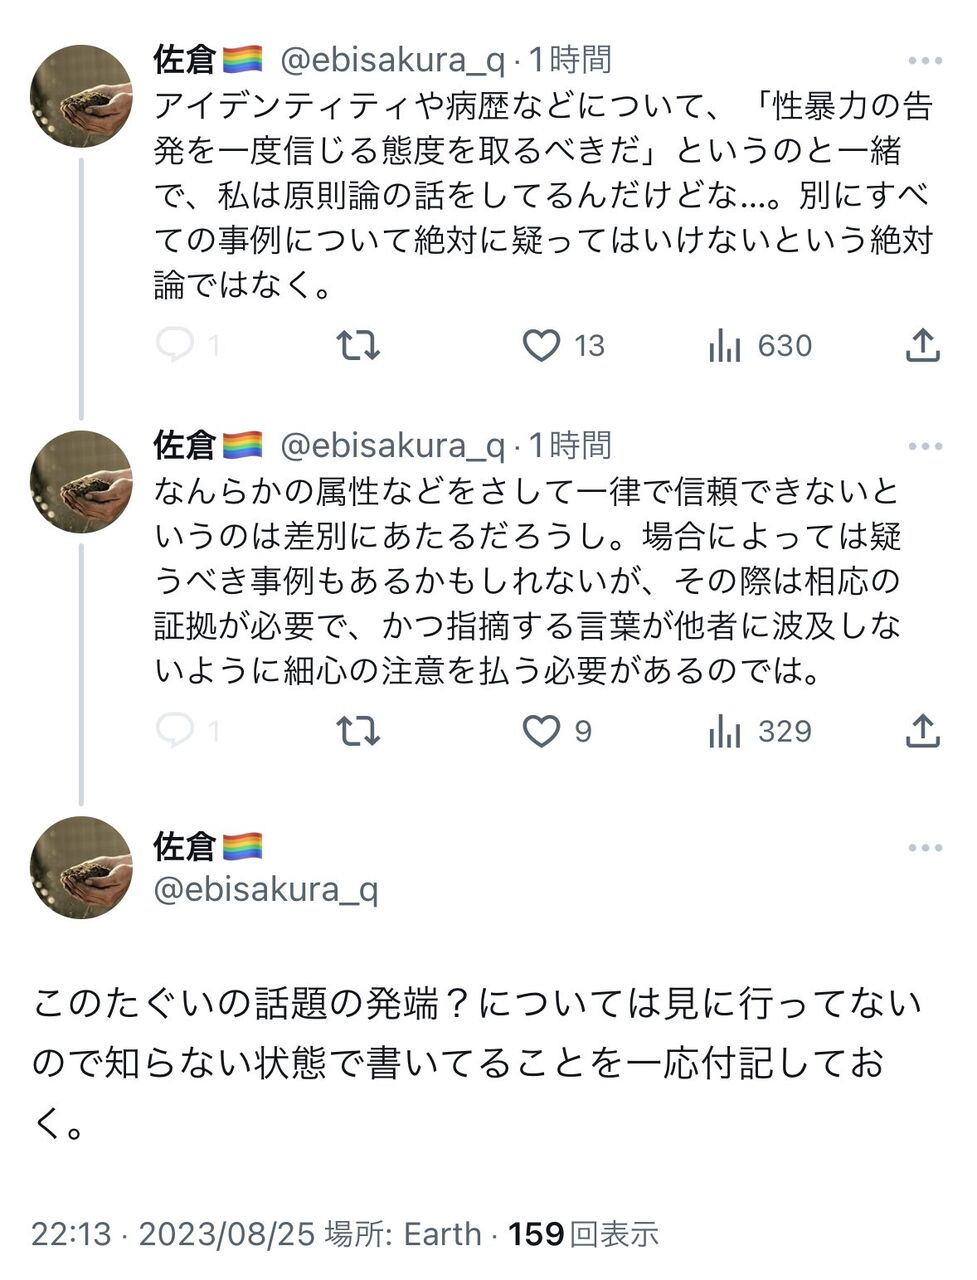View analytics showing 329 views
This screenshot has width=977, height=1280.
[725, 732]
